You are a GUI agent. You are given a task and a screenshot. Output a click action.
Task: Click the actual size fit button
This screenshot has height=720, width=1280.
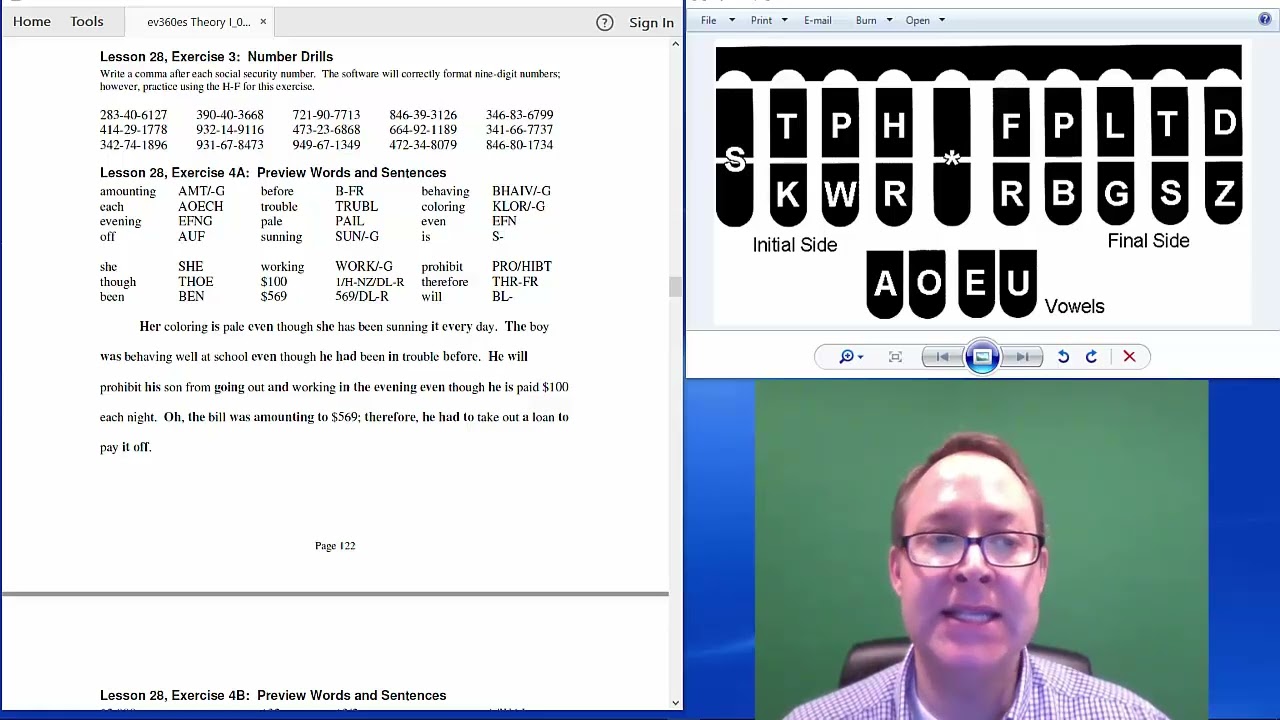[895, 357]
